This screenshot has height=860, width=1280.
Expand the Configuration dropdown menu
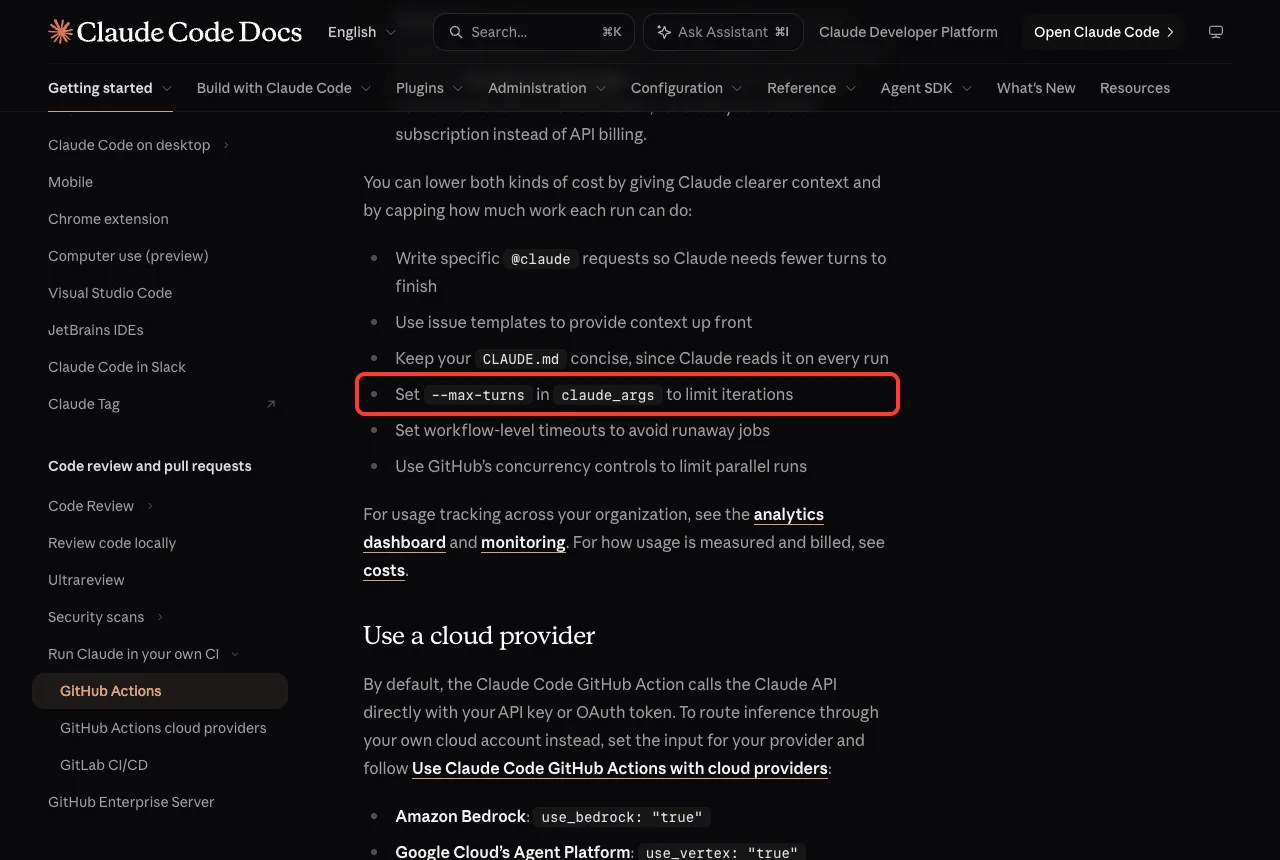coord(687,88)
